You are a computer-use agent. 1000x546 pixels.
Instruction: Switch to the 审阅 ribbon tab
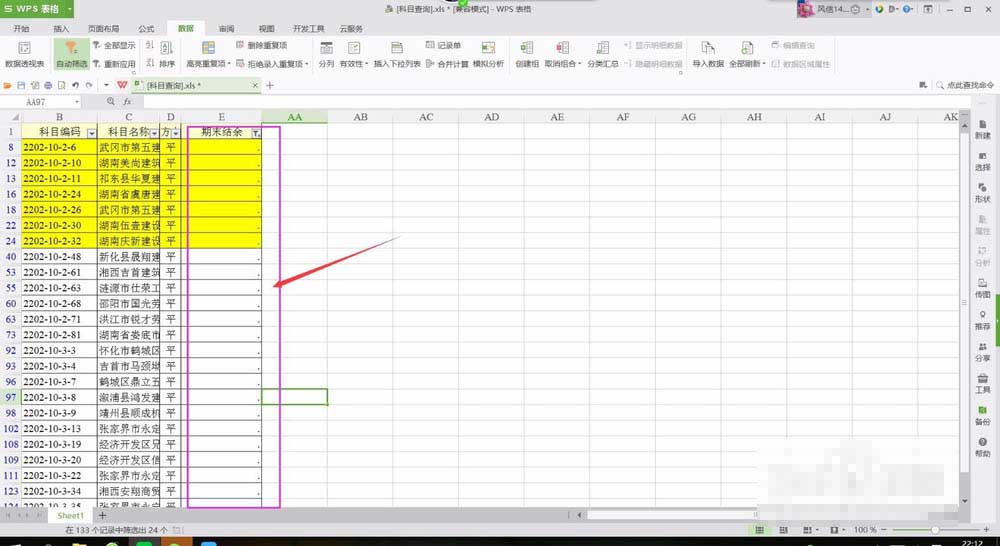(226, 29)
